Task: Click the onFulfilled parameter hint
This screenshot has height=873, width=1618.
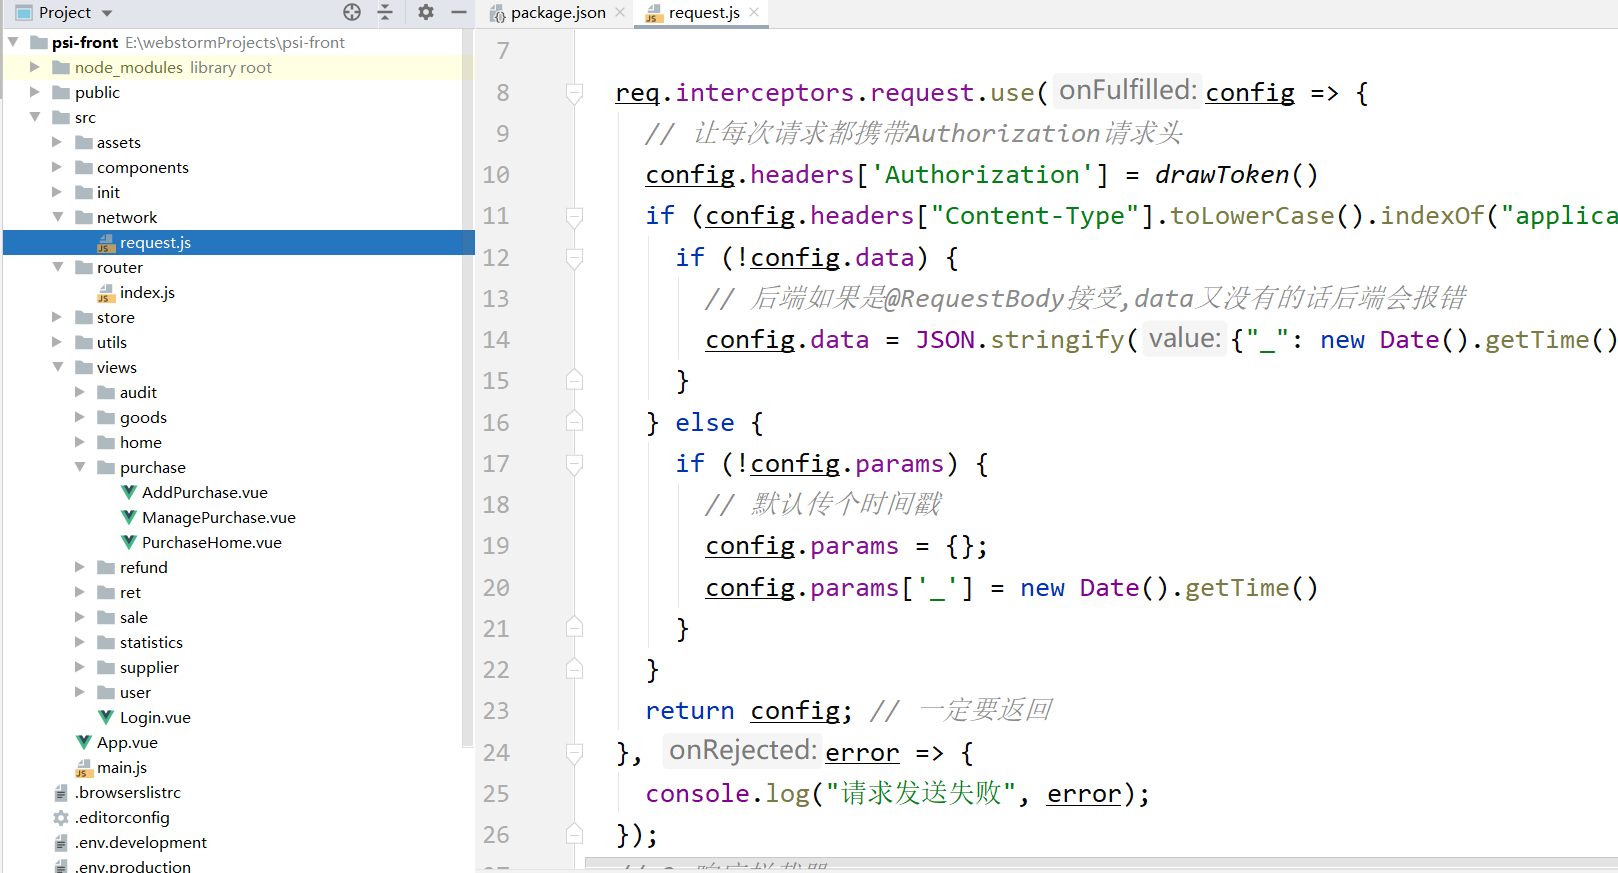Action: (1128, 90)
